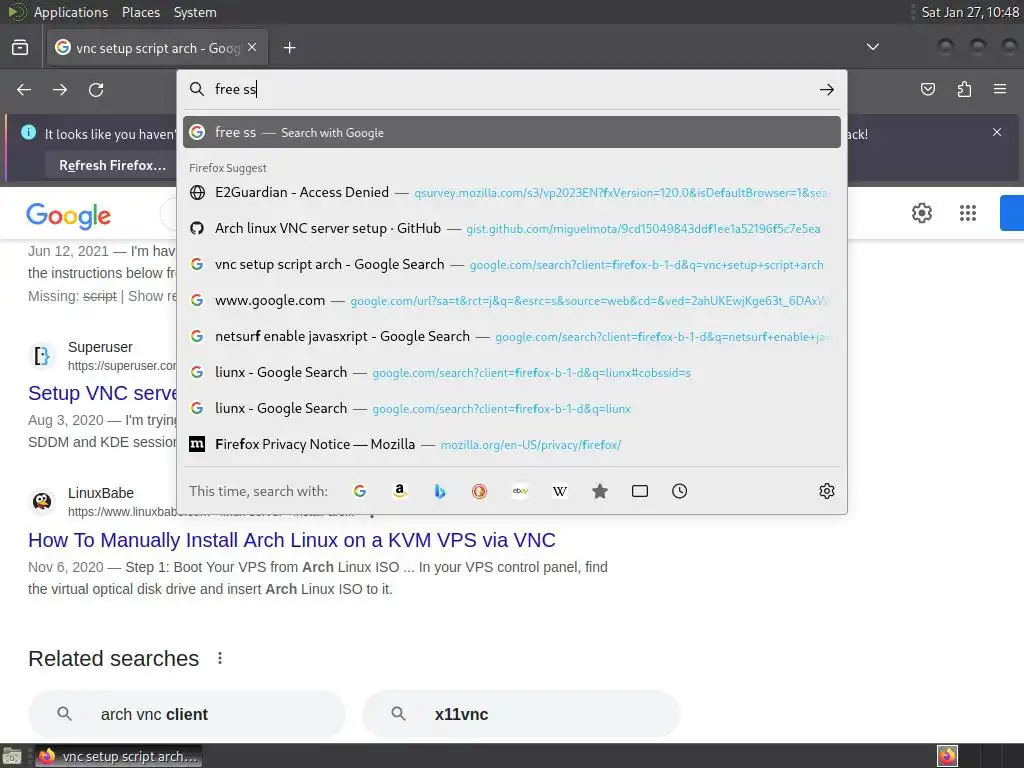Open the Firefox hamburger menu
1024x768 pixels.
[1000, 89]
